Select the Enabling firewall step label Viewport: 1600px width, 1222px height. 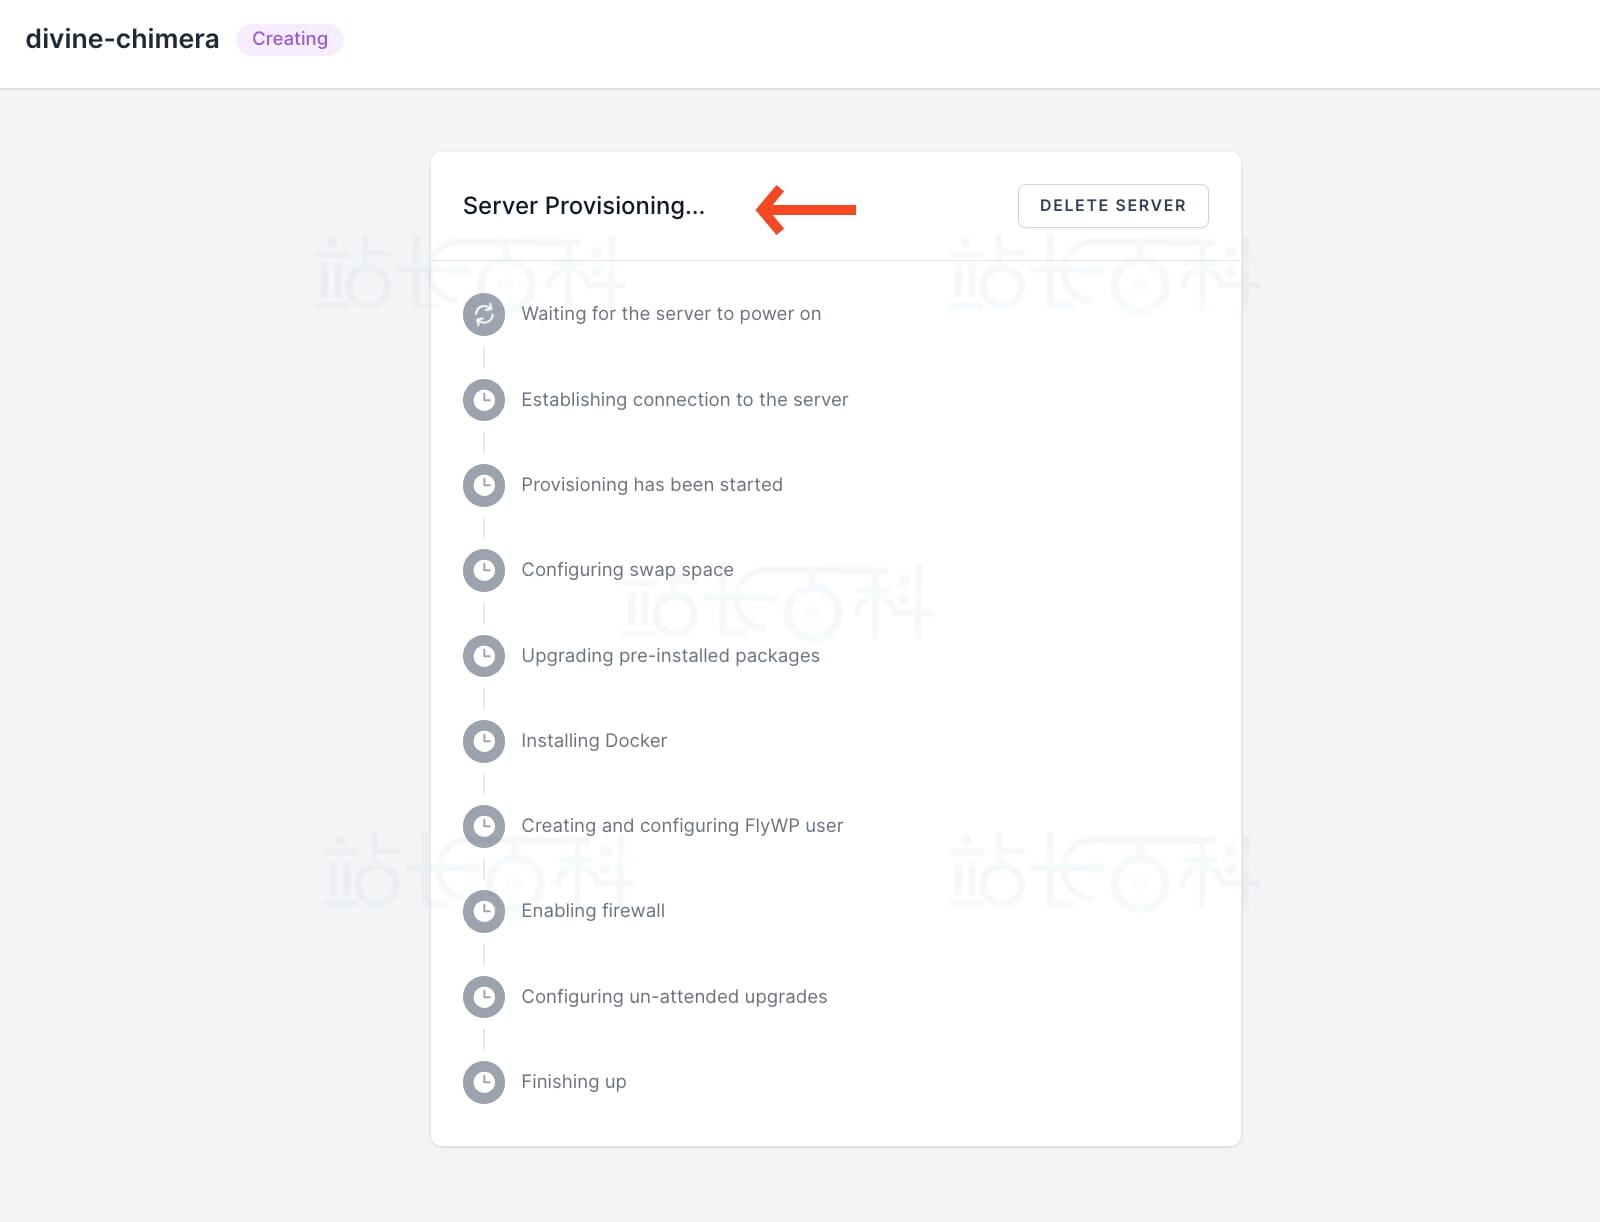pyautogui.click(x=593, y=911)
